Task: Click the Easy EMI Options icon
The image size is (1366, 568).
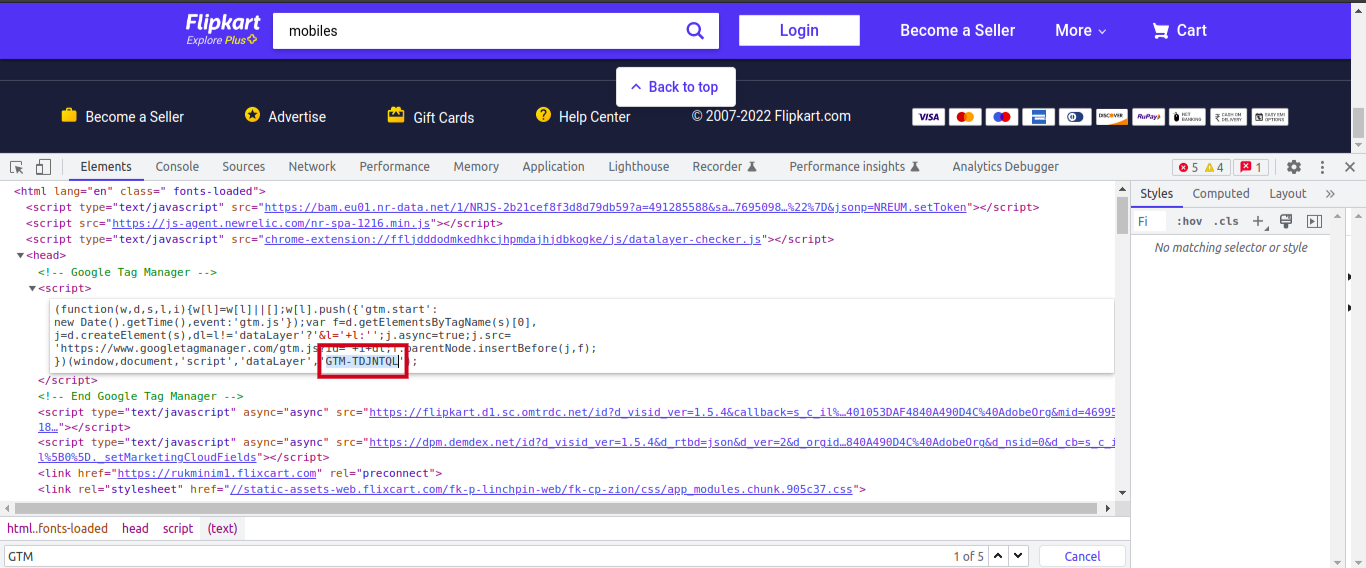Action: (1270, 117)
